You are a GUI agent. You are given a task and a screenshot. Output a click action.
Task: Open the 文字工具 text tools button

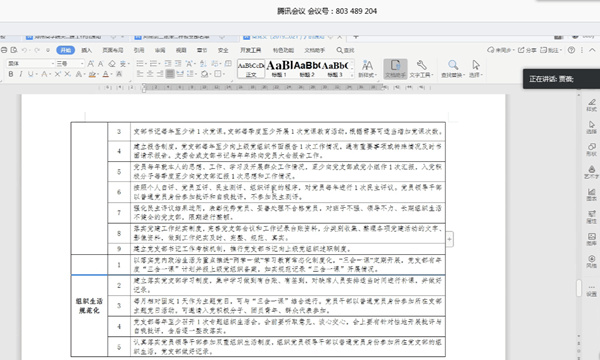click(421, 69)
